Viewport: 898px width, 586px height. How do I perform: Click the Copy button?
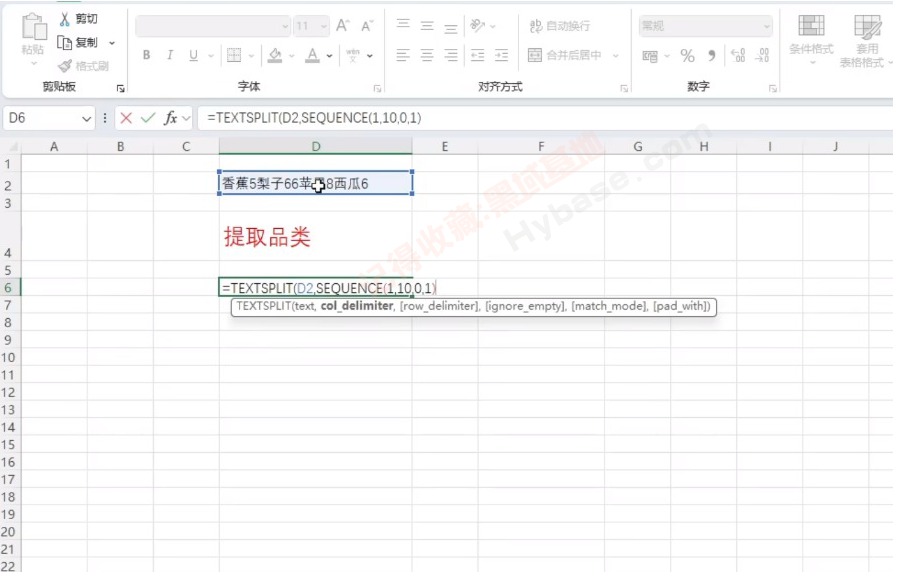pos(78,42)
